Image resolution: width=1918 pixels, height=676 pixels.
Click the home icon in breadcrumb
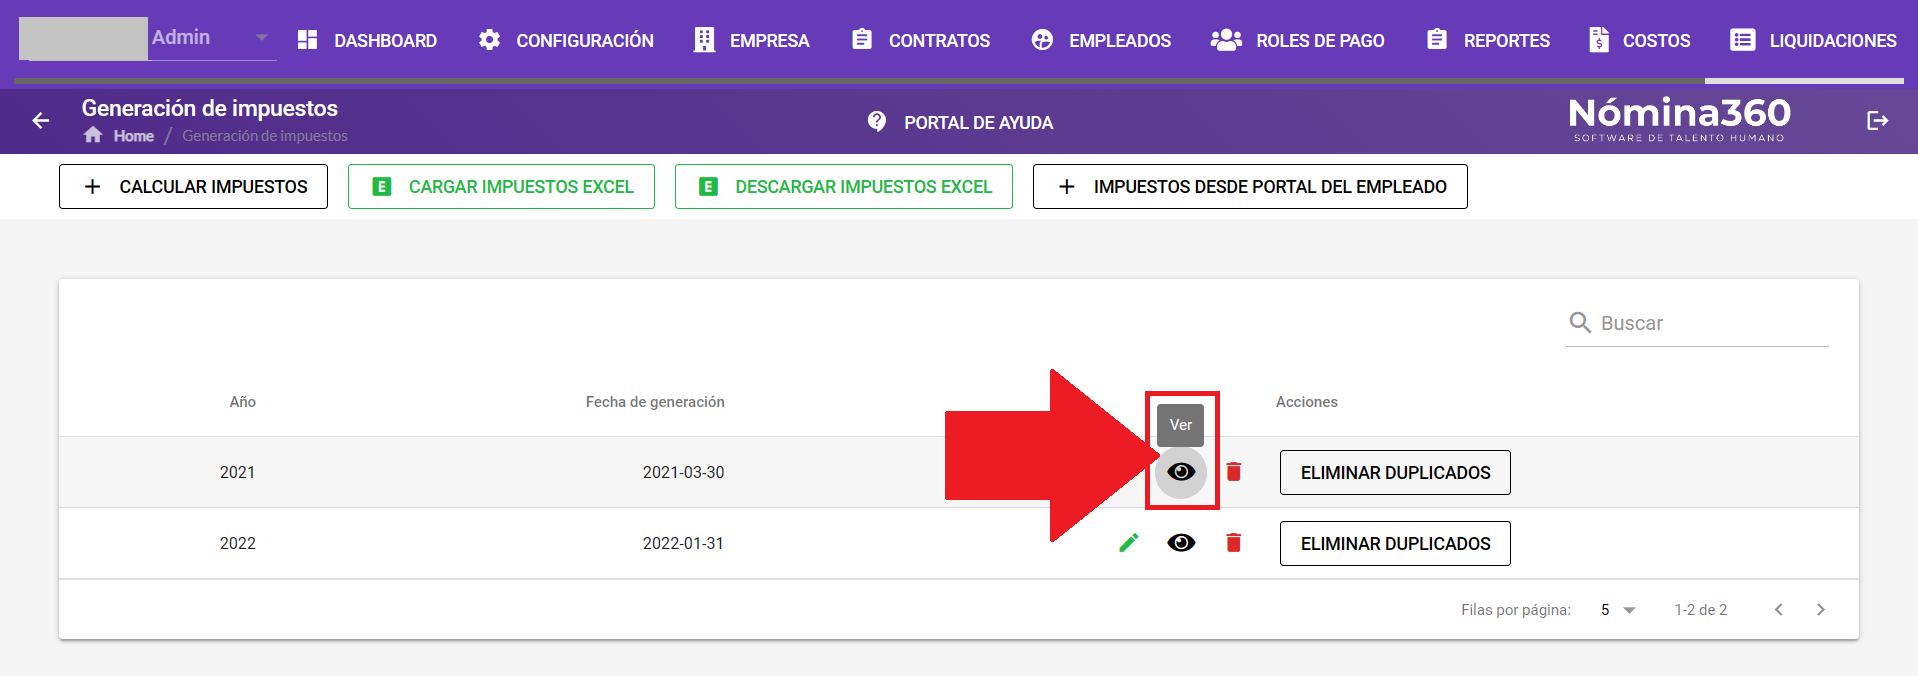click(x=93, y=135)
